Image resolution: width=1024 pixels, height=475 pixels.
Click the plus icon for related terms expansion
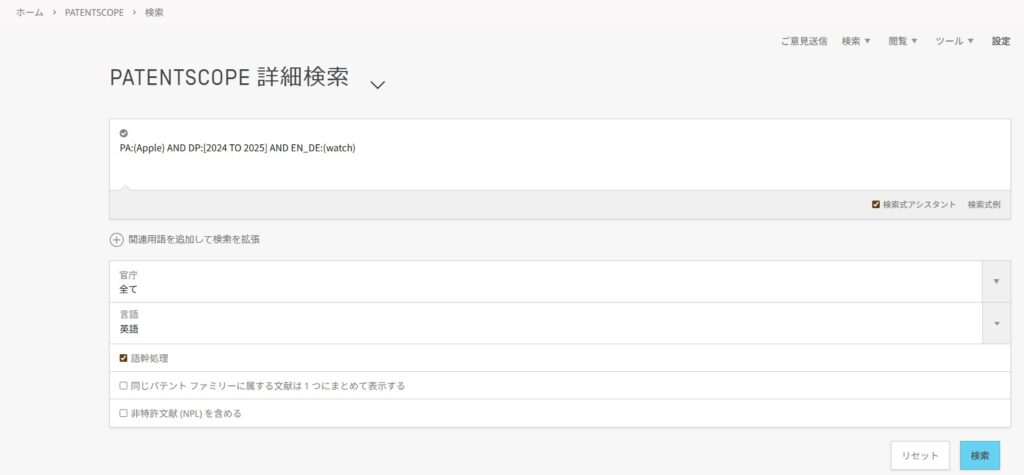tap(117, 240)
